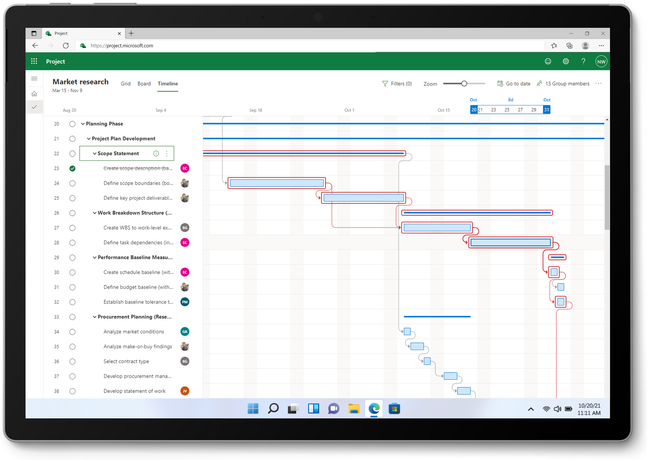Collapse the Project Plan Development group
Screen dimensions: 650x460
tap(88, 139)
